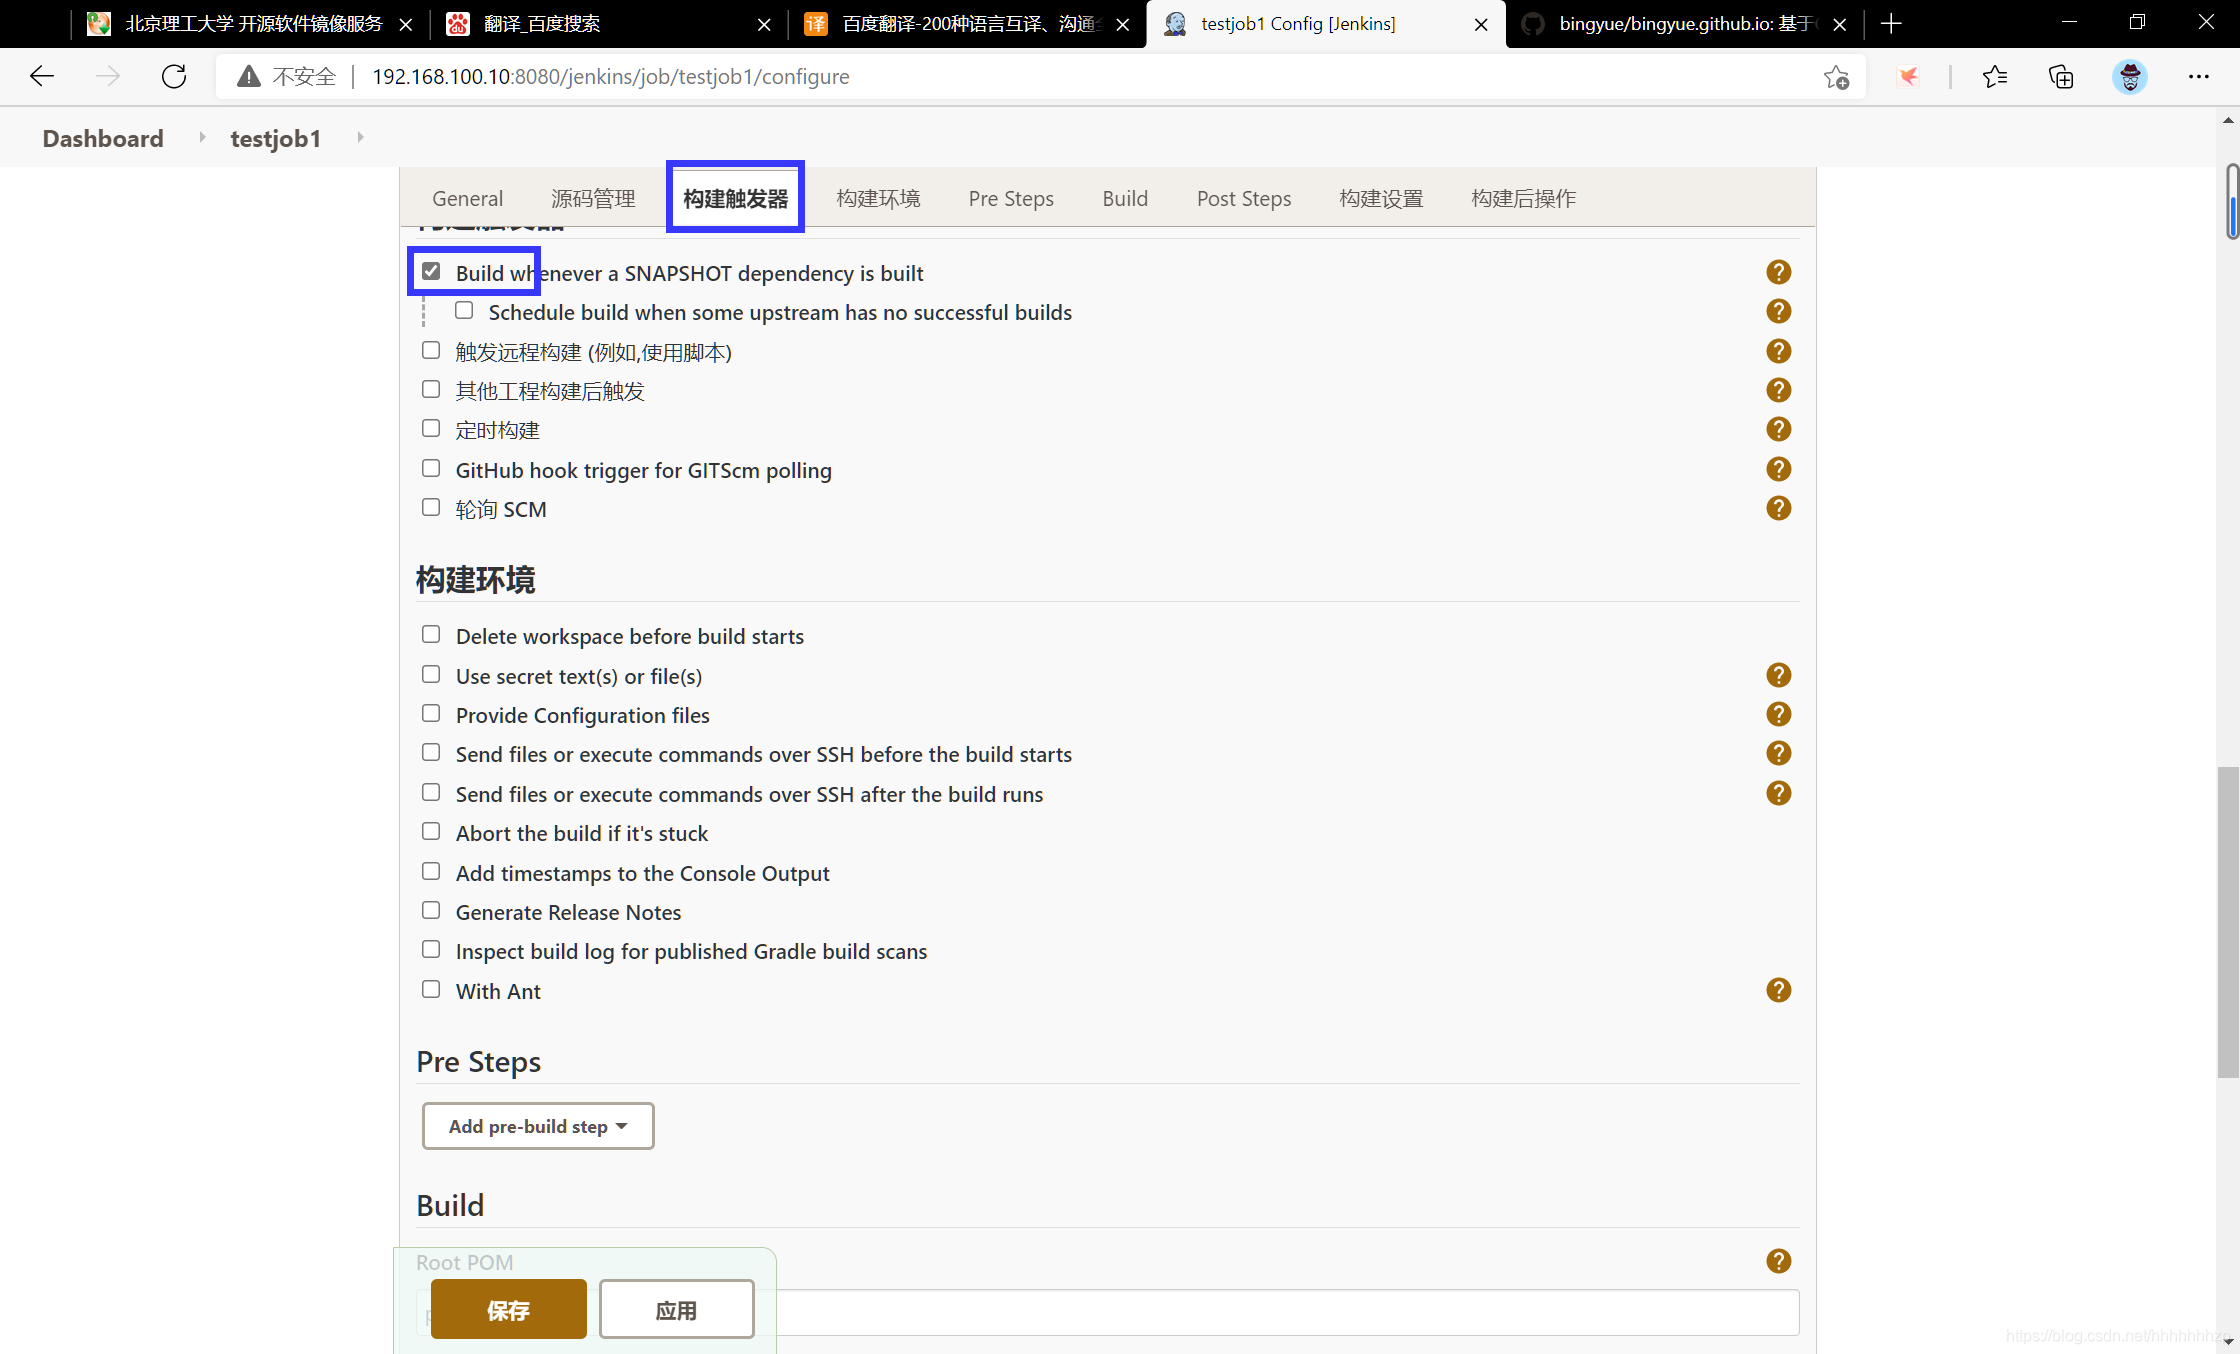Open help for Root POM field
This screenshot has width=2240, height=1354.
coord(1778,1261)
